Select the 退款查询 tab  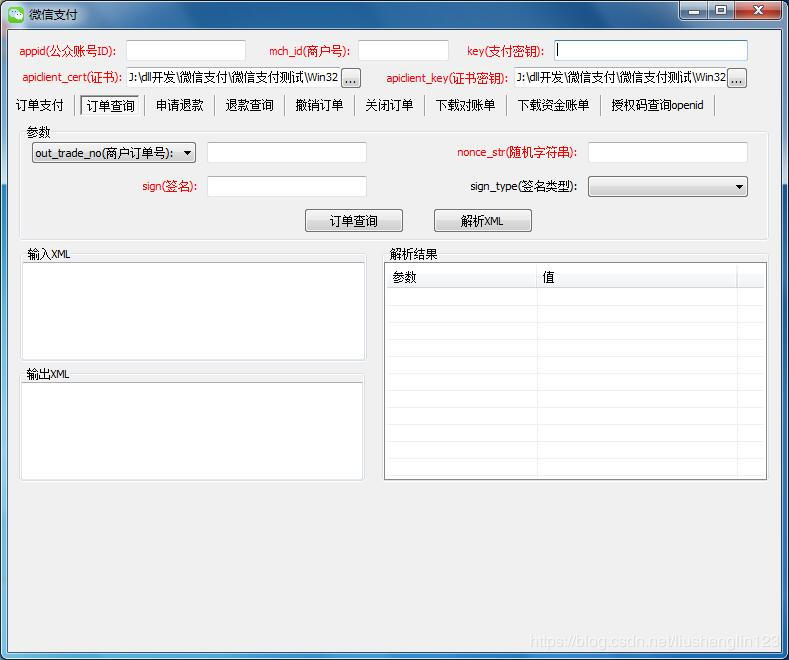click(x=250, y=105)
